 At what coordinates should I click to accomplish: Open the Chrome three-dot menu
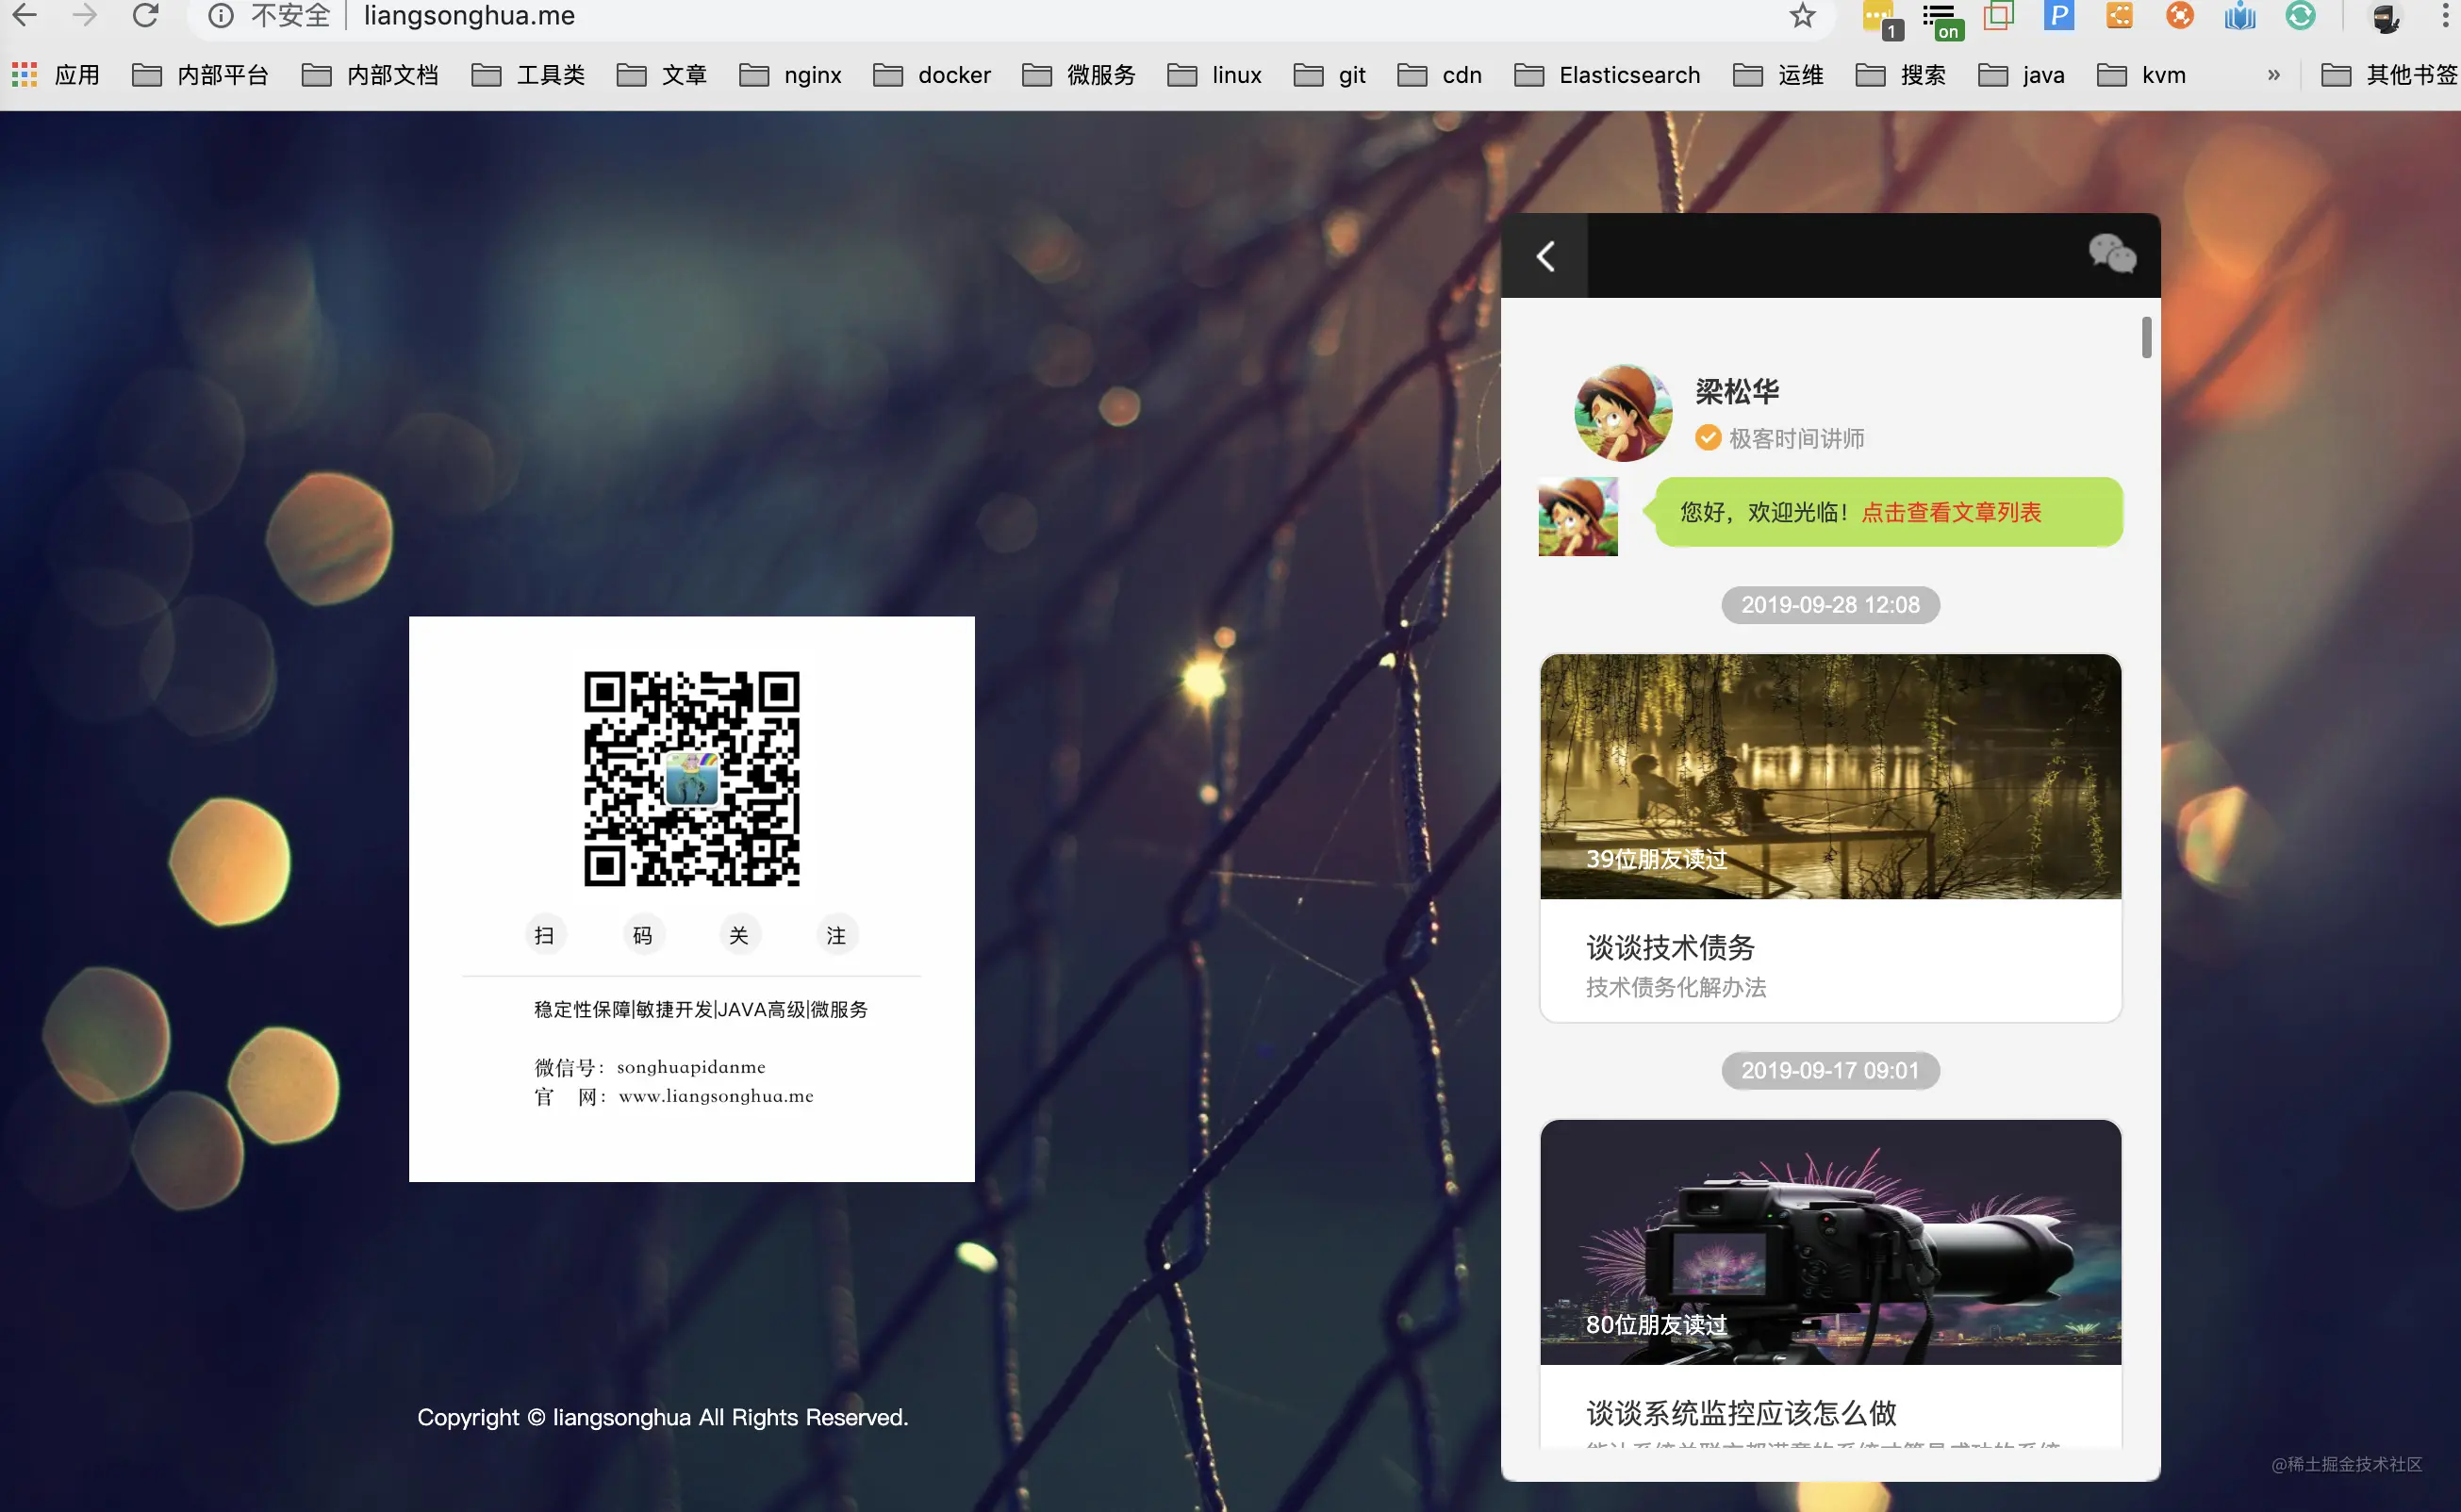(x=2445, y=16)
